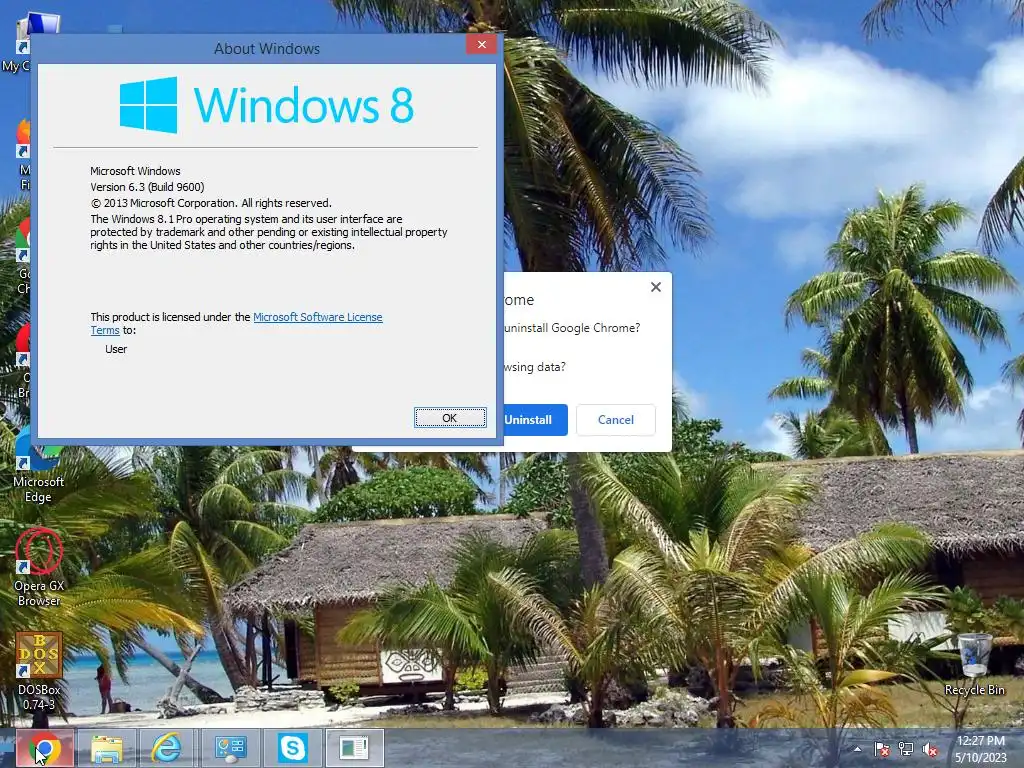Open File Explorer from the taskbar
The image size is (1024, 768).
tap(106, 748)
